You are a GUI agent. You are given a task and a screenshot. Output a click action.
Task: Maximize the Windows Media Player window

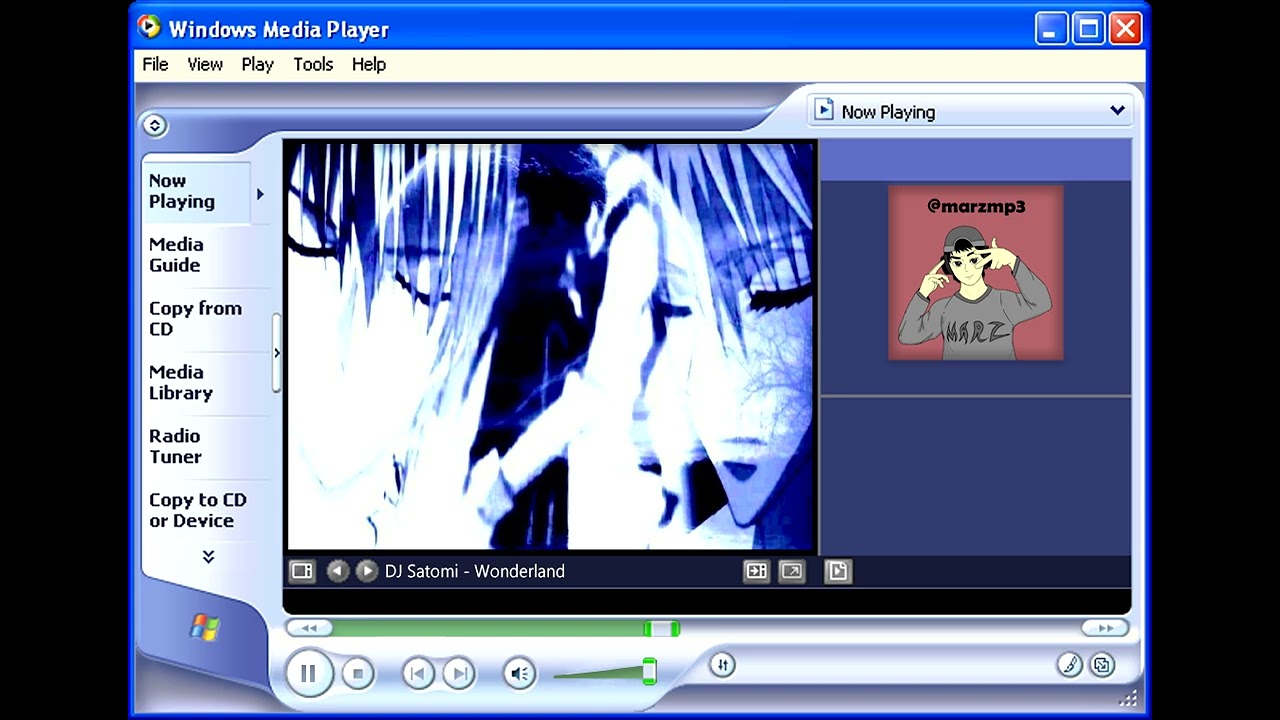click(1088, 28)
